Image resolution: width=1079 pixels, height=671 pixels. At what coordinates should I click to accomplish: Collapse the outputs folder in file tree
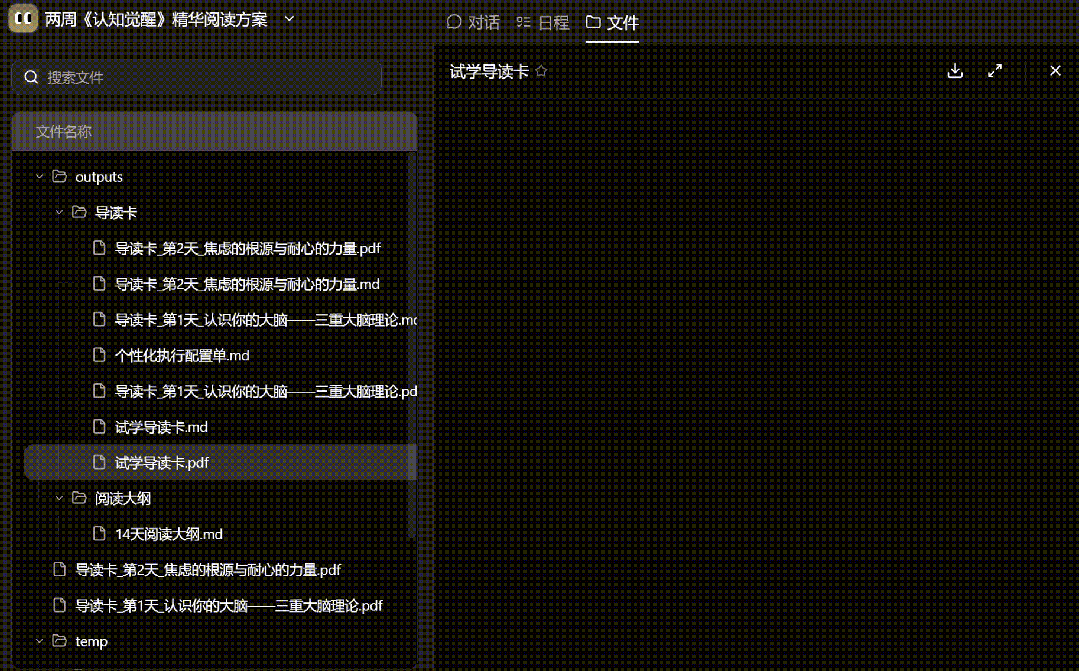(39, 176)
